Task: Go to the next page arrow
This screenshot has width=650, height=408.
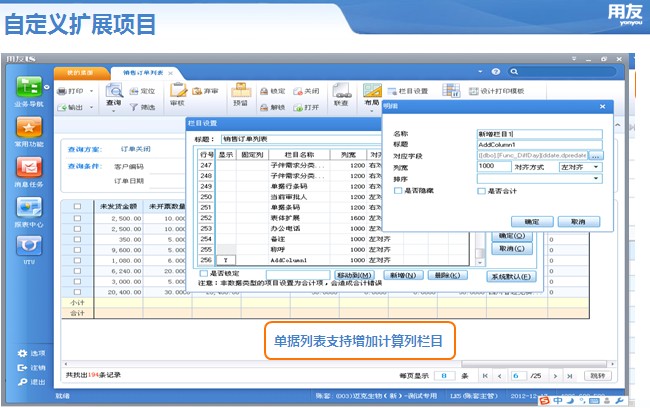Action: pyautogui.click(x=555, y=376)
